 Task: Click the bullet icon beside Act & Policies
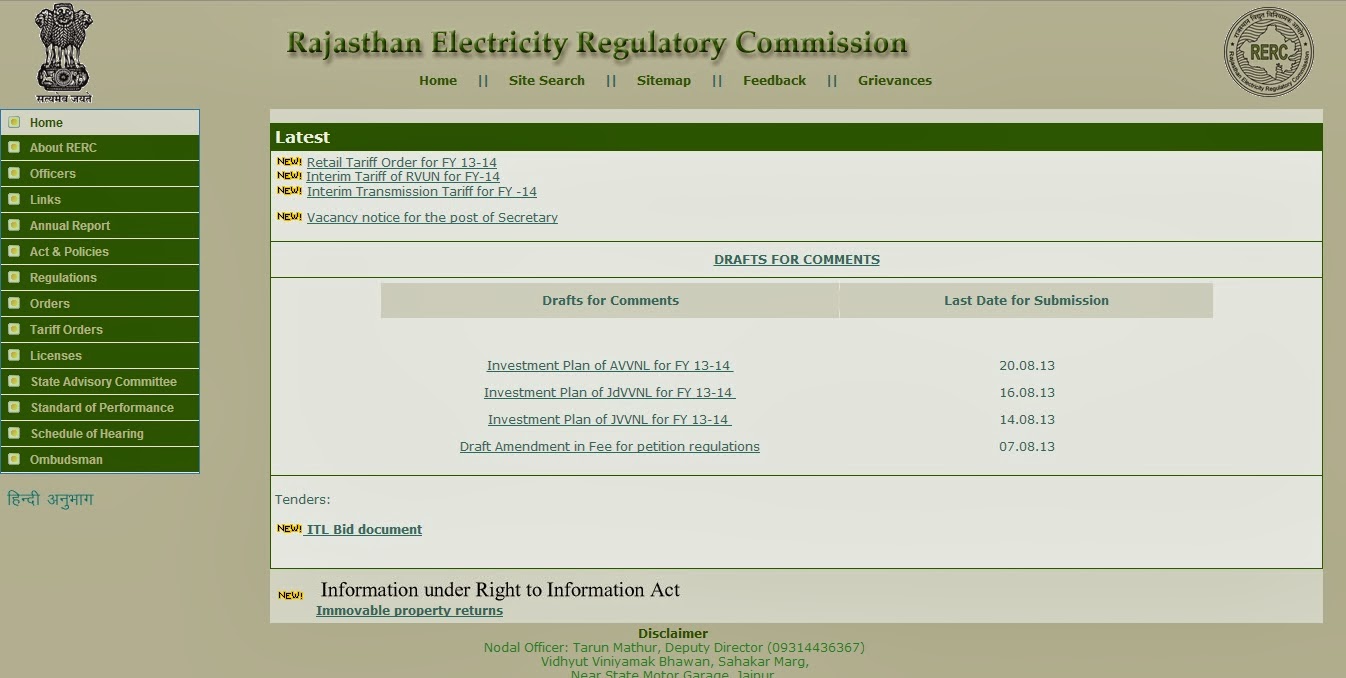point(14,251)
